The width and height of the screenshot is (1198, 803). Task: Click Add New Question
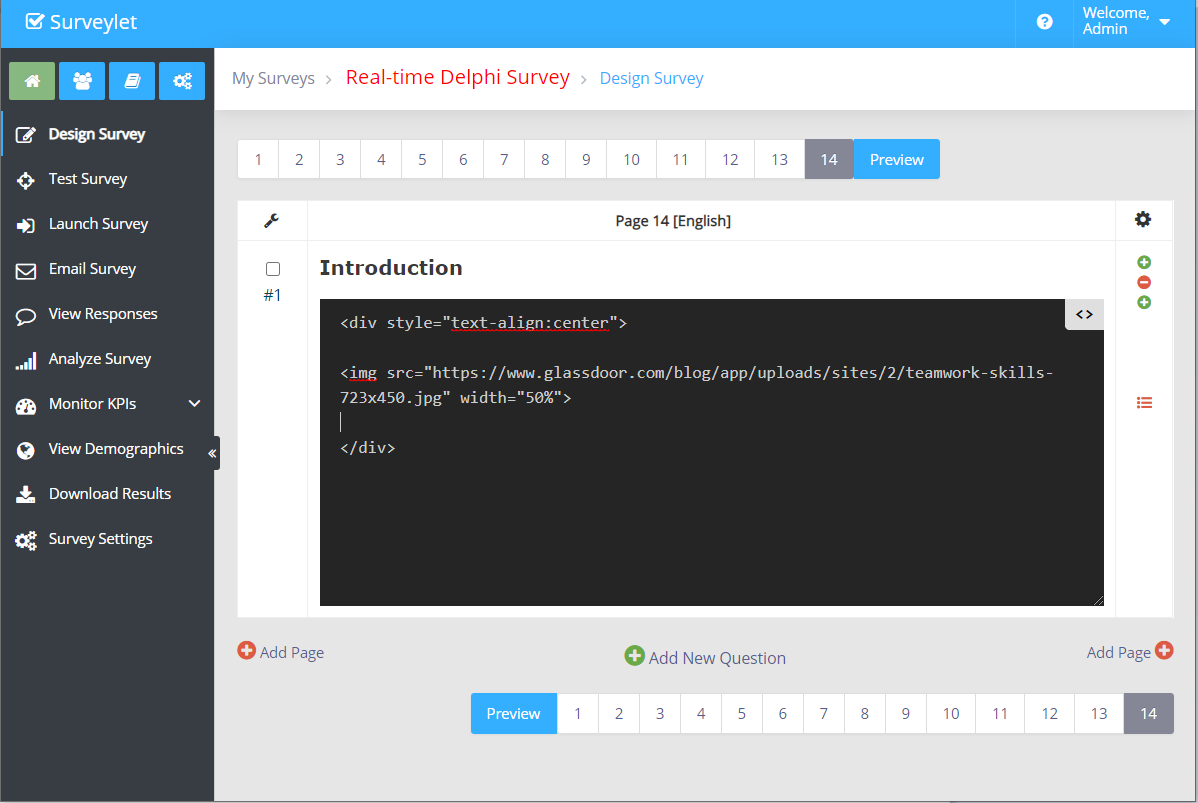pos(705,657)
